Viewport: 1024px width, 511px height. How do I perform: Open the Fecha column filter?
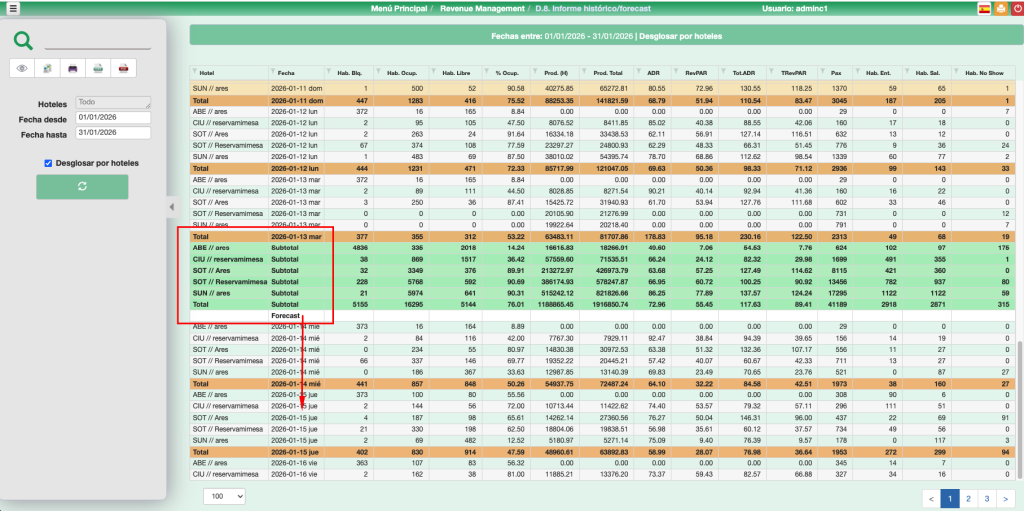point(273,73)
